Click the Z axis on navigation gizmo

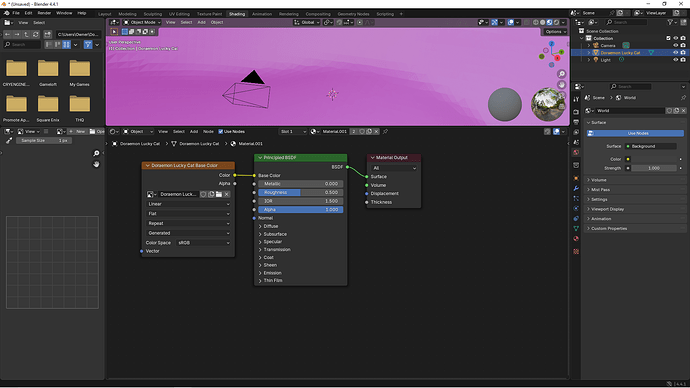pos(551,44)
